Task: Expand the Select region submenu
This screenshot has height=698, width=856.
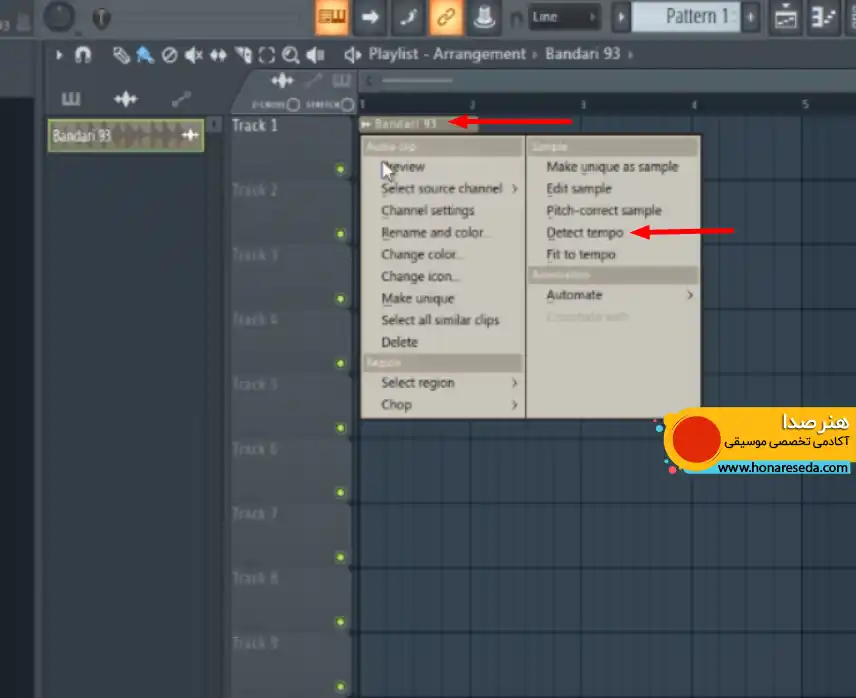Action: click(x=442, y=383)
